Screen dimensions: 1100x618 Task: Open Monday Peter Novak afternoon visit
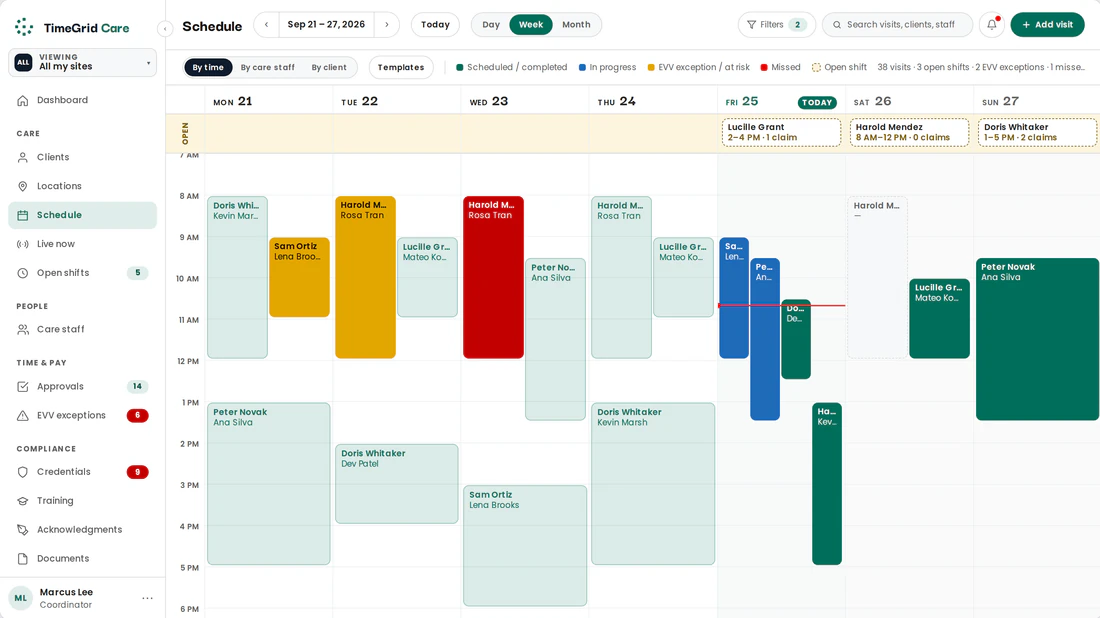point(269,483)
